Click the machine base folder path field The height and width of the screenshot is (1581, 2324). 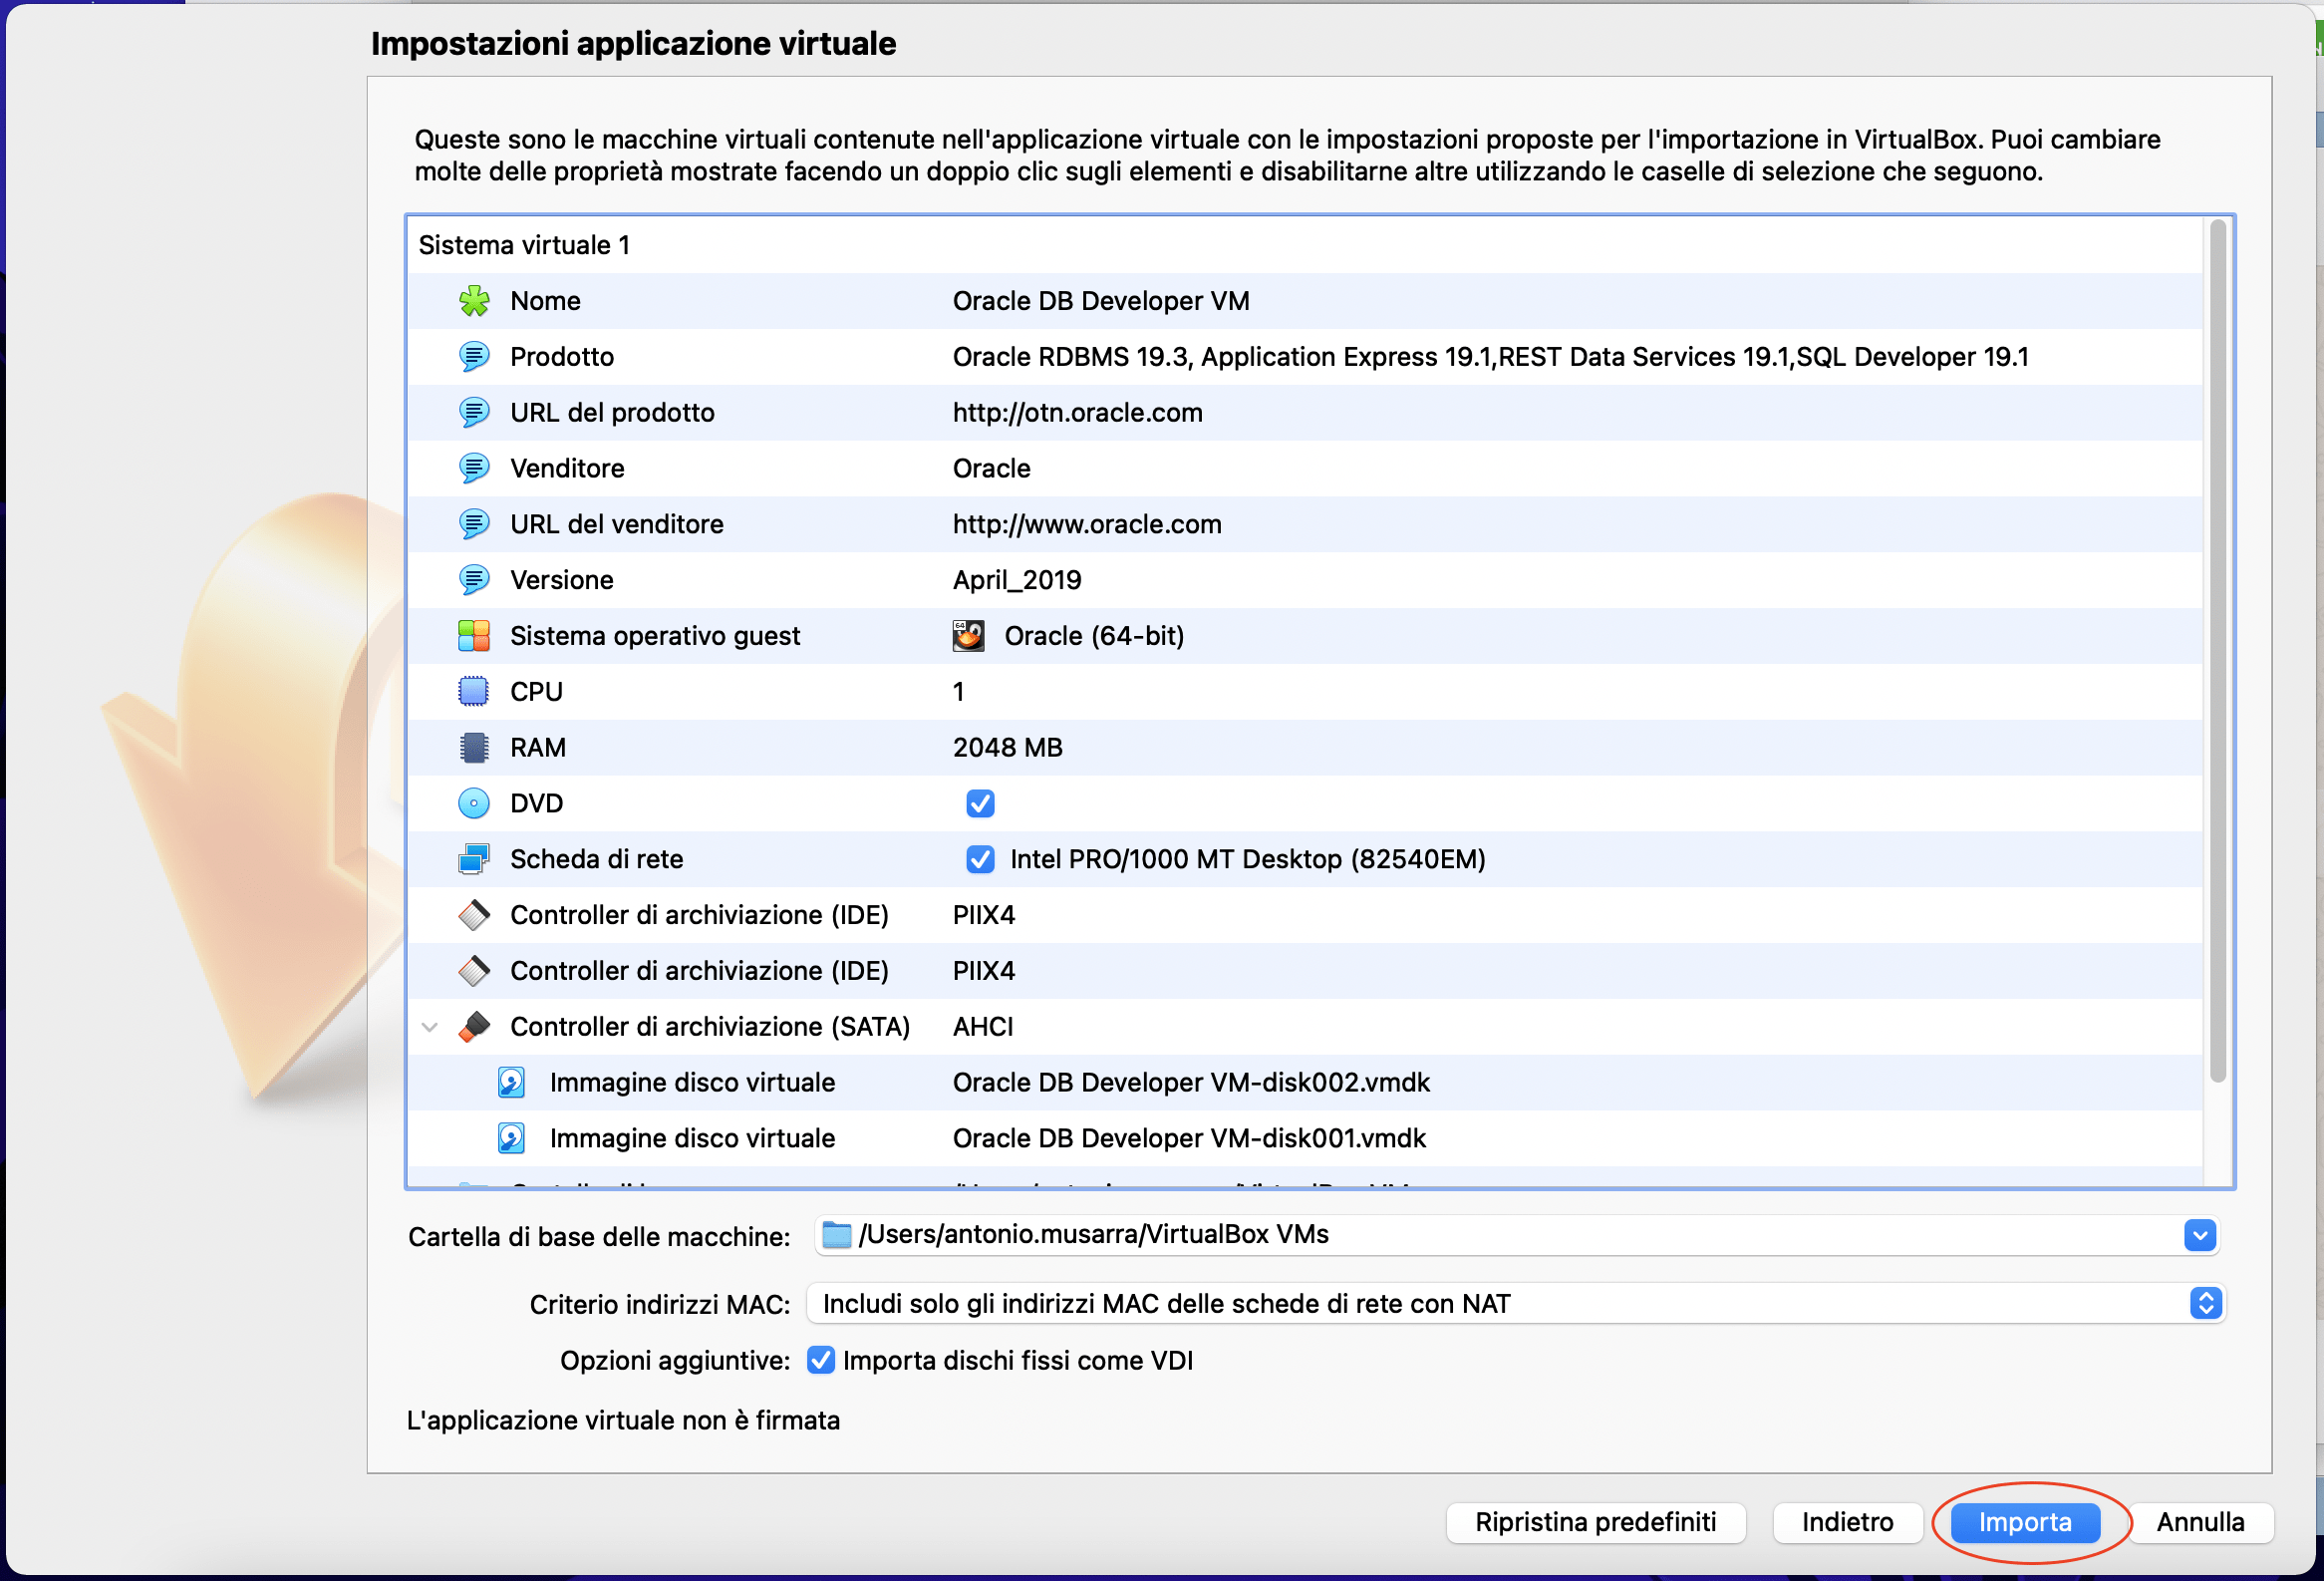(x=1516, y=1236)
